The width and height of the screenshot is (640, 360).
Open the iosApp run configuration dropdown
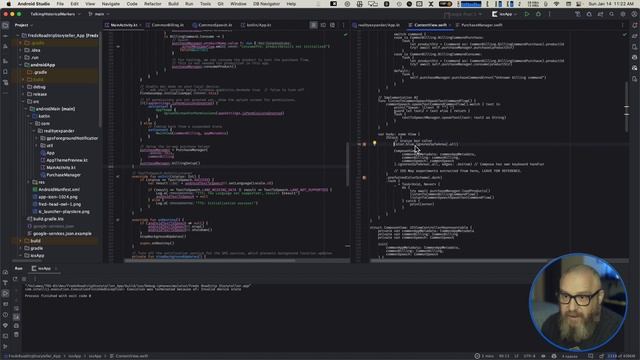point(504,14)
